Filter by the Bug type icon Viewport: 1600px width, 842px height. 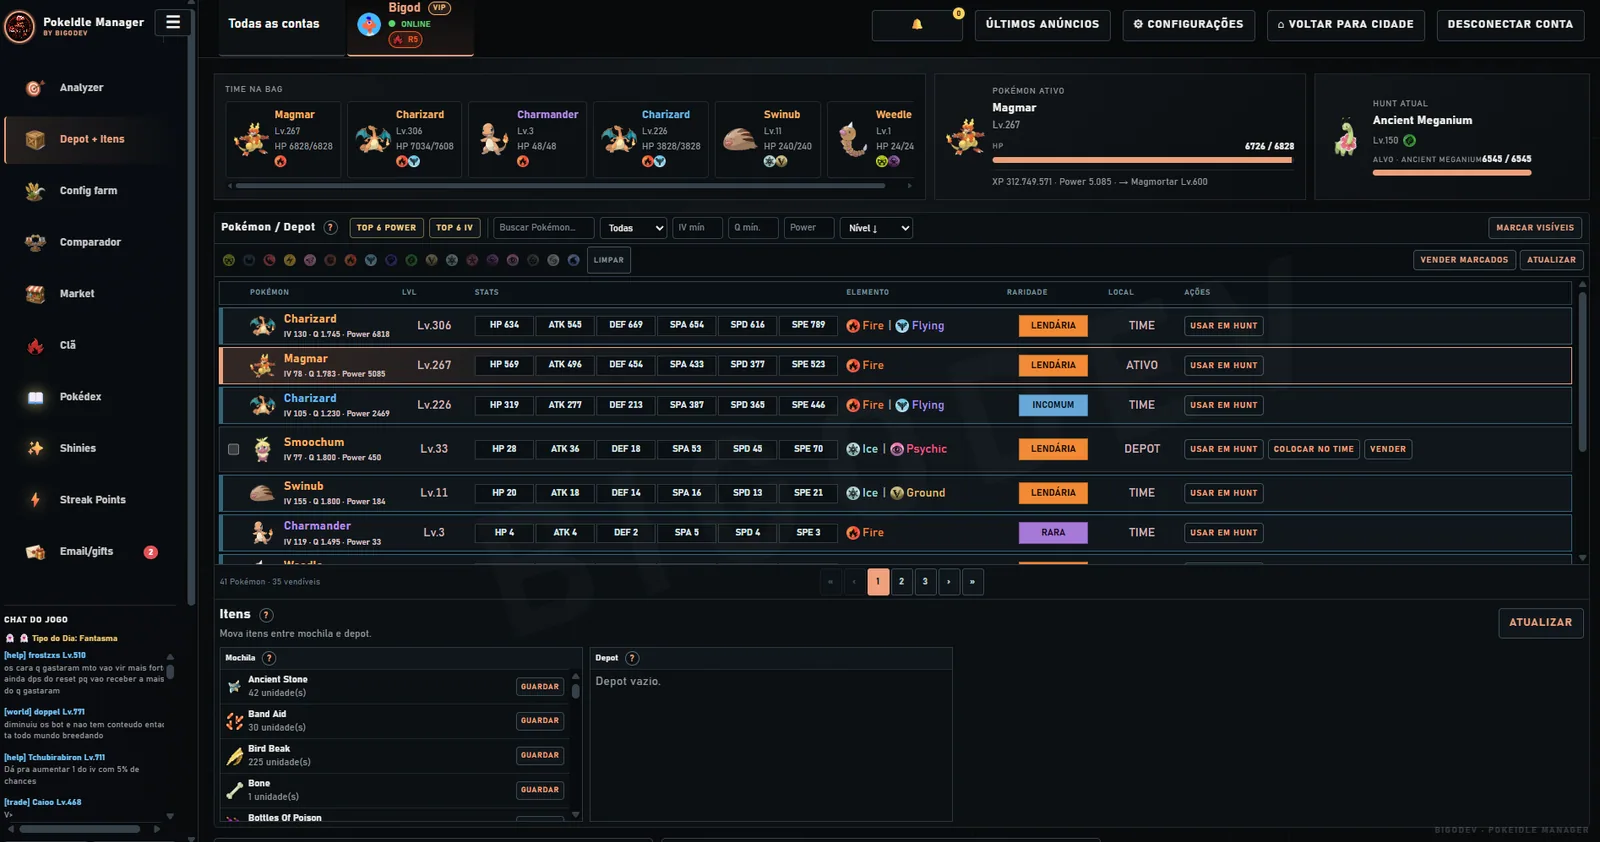(229, 260)
